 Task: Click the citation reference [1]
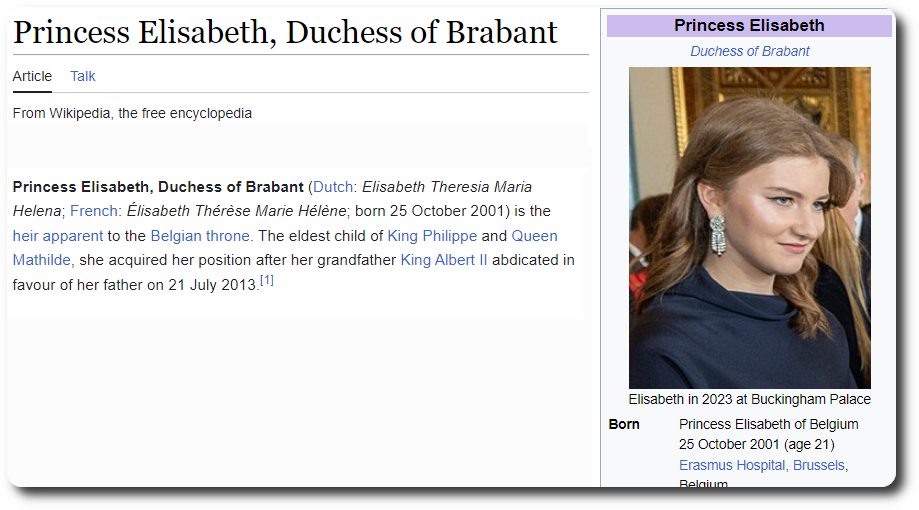point(267,281)
